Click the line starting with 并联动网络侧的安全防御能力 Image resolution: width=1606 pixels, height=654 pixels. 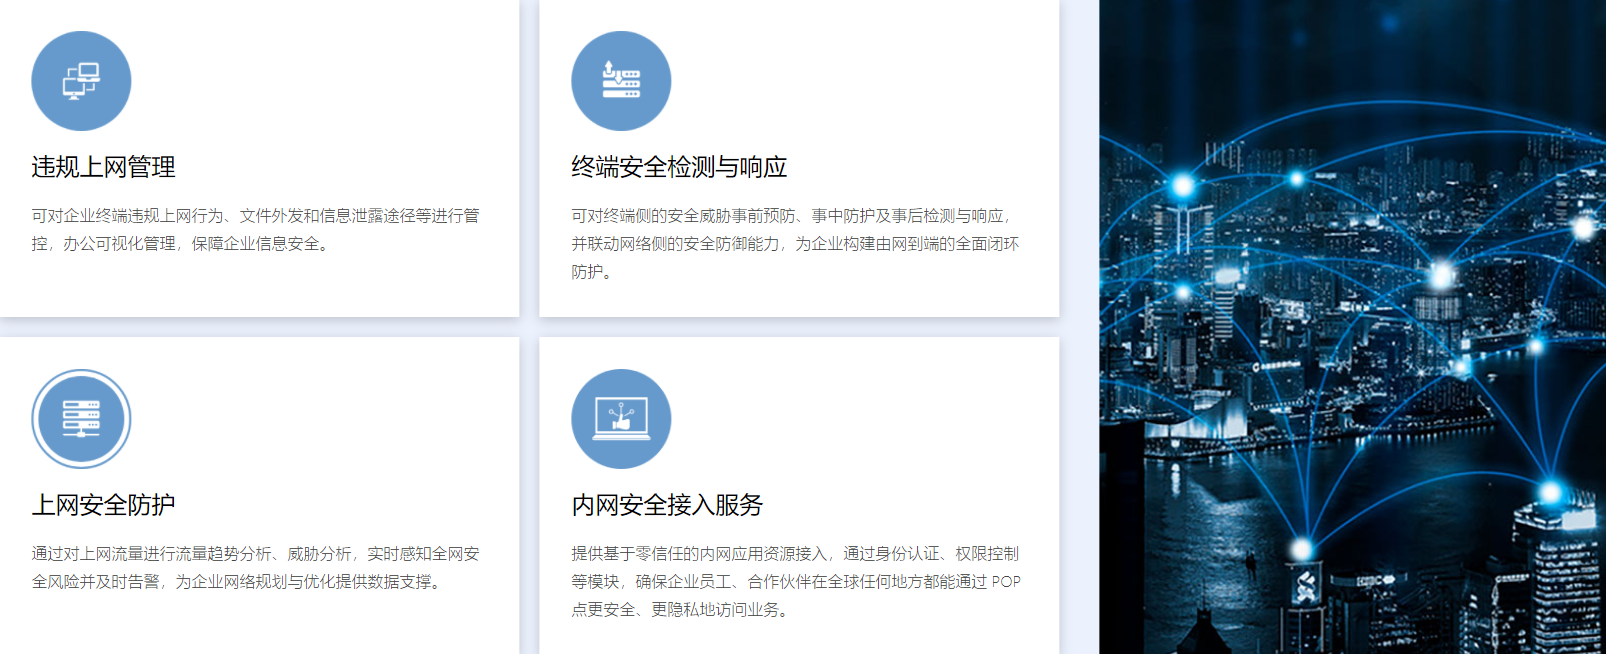tap(795, 244)
